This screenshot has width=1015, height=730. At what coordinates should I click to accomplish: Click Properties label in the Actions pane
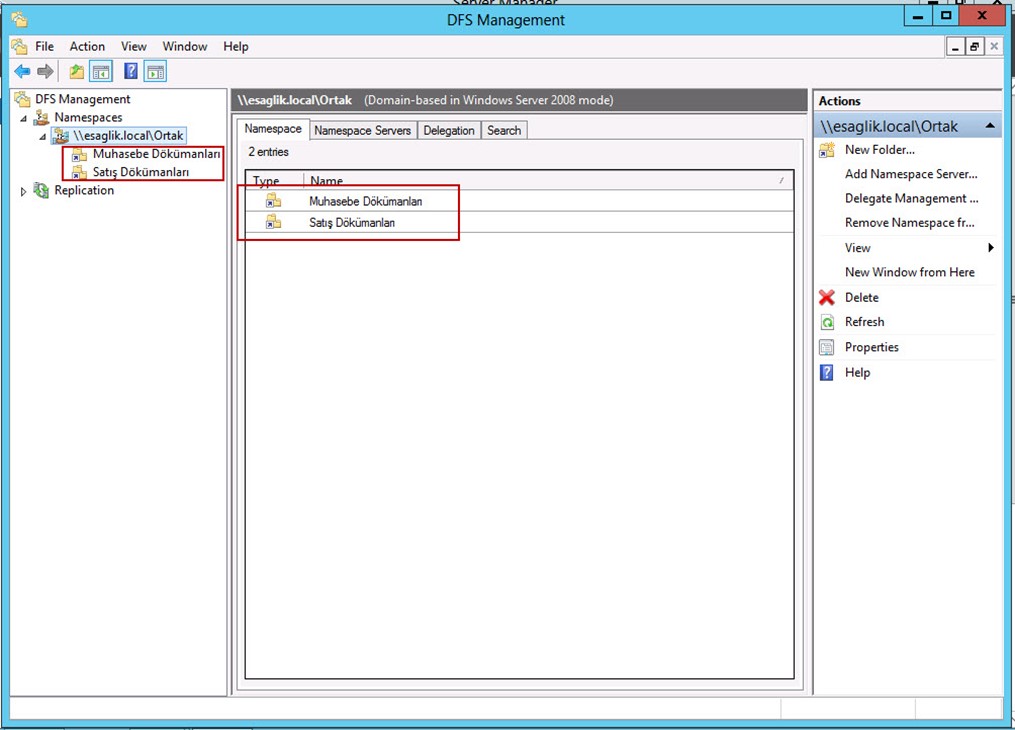pyautogui.click(x=871, y=348)
